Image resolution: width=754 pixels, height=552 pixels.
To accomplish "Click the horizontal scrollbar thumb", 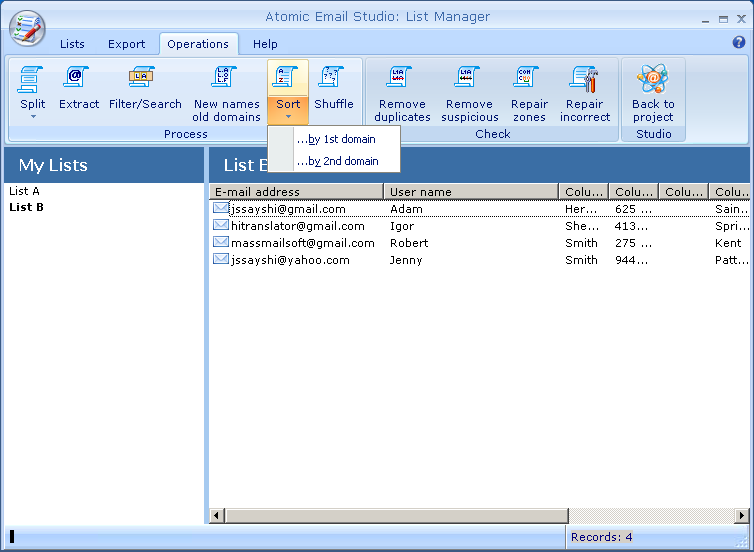I will (396, 515).
